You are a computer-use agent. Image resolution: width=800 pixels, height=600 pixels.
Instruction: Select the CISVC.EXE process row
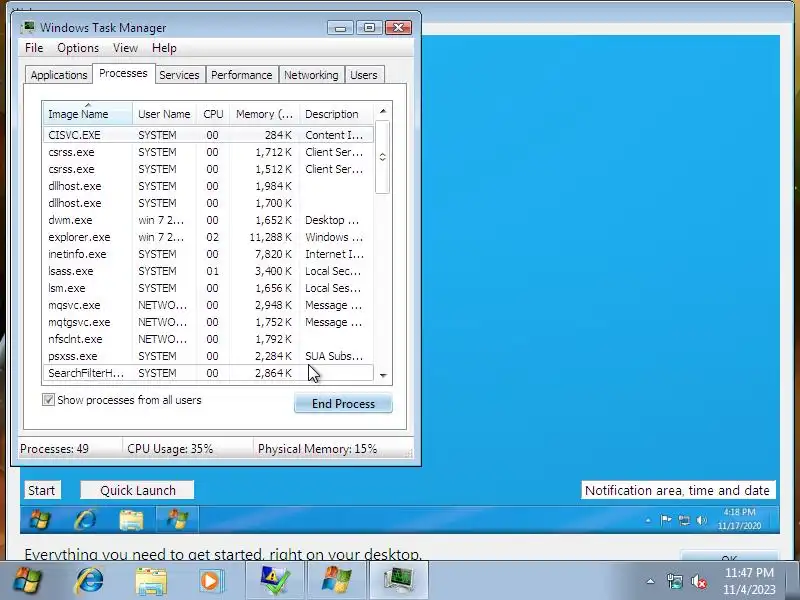pyautogui.click(x=208, y=135)
